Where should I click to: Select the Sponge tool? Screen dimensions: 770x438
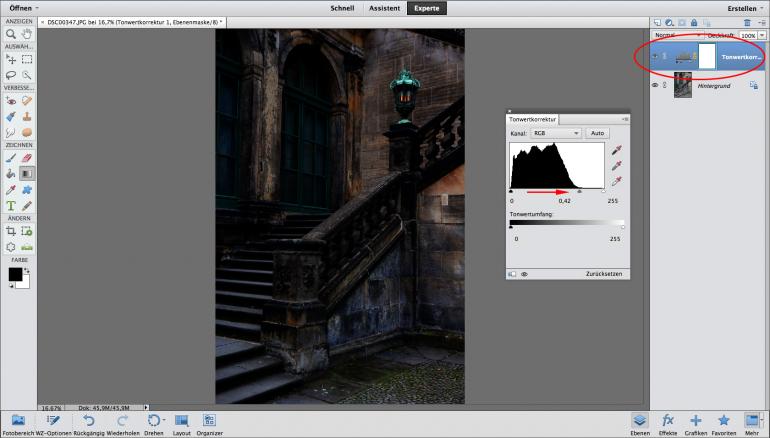pyautogui.click(x=27, y=132)
